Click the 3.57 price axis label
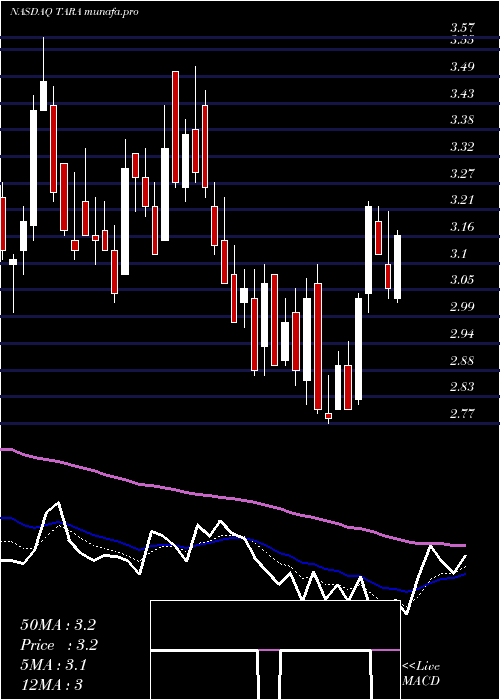The image size is (500, 700). point(462,28)
